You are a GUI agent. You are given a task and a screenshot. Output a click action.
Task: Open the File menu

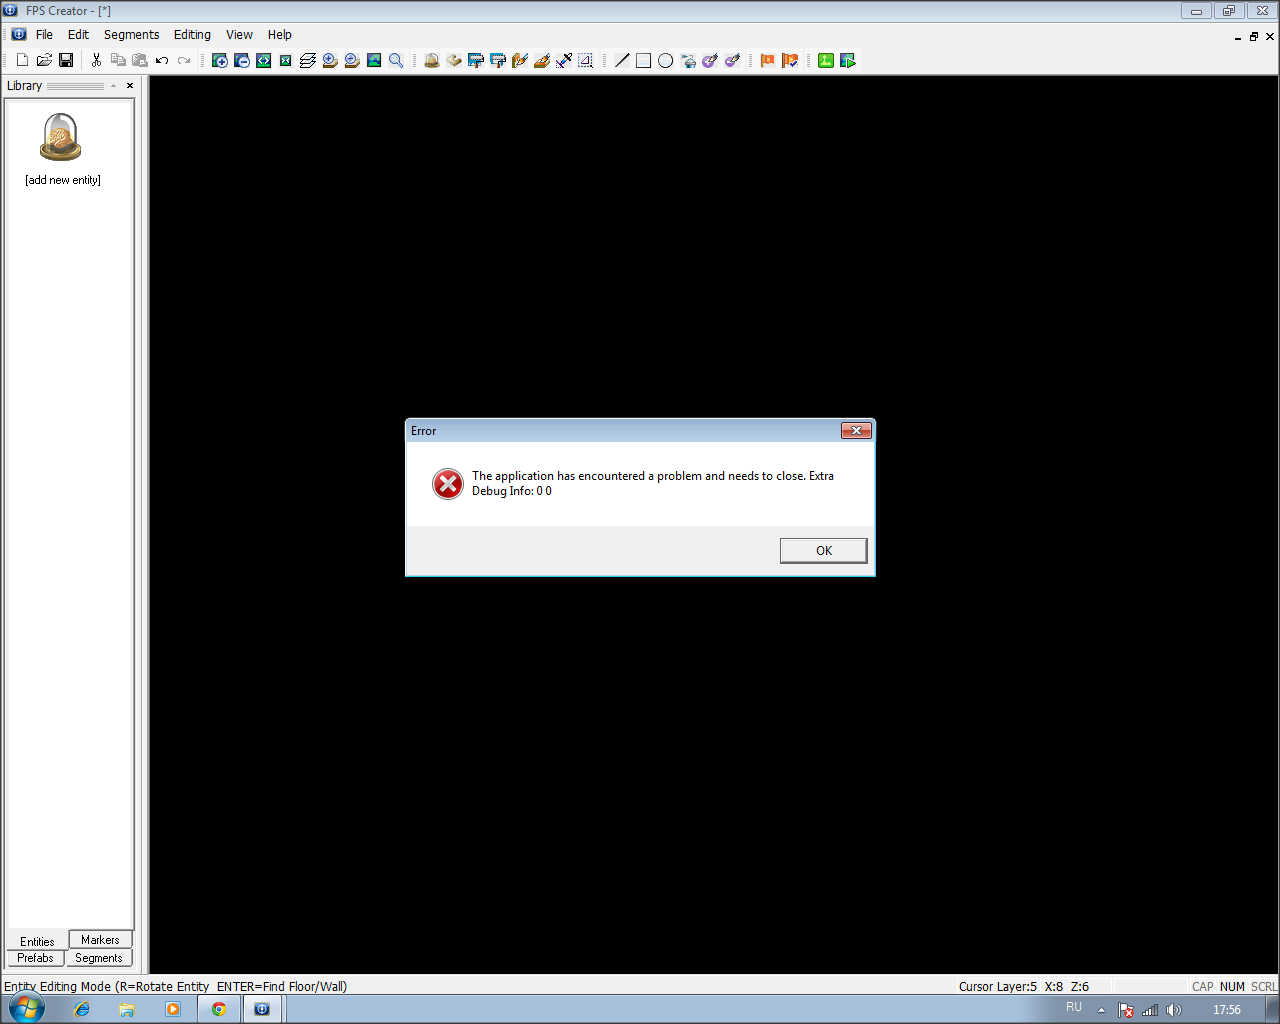(x=44, y=34)
